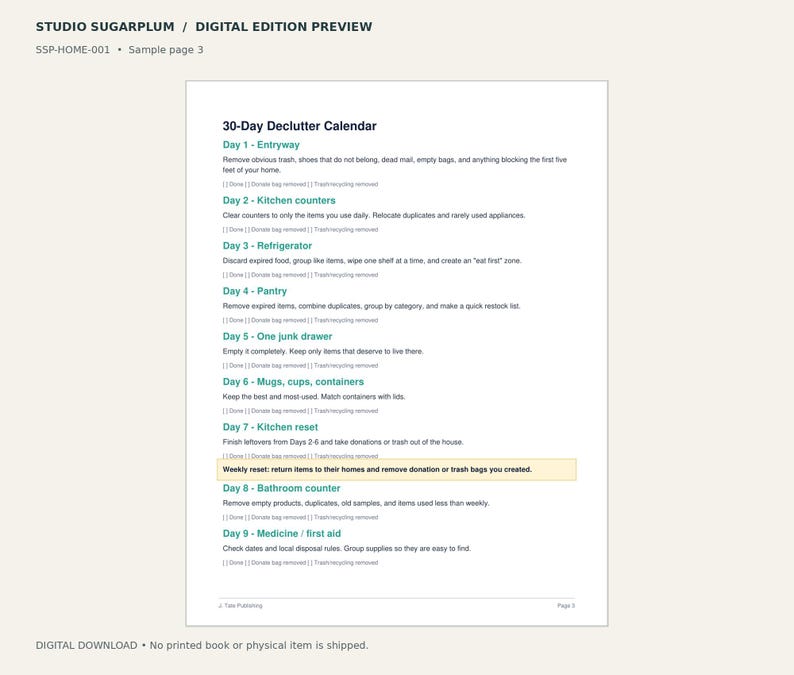The height and width of the screenshot is (675, 794).
Task: Click text 'Remove expired items, combine duplicates'
Action: [292, 306]
